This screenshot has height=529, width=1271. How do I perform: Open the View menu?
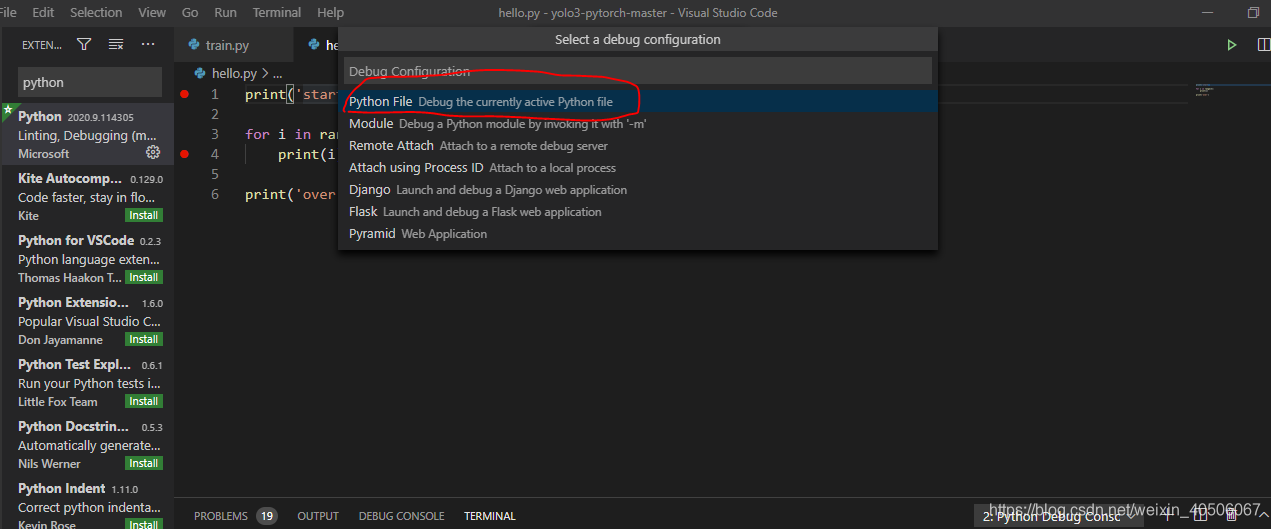tap(152, 13)
